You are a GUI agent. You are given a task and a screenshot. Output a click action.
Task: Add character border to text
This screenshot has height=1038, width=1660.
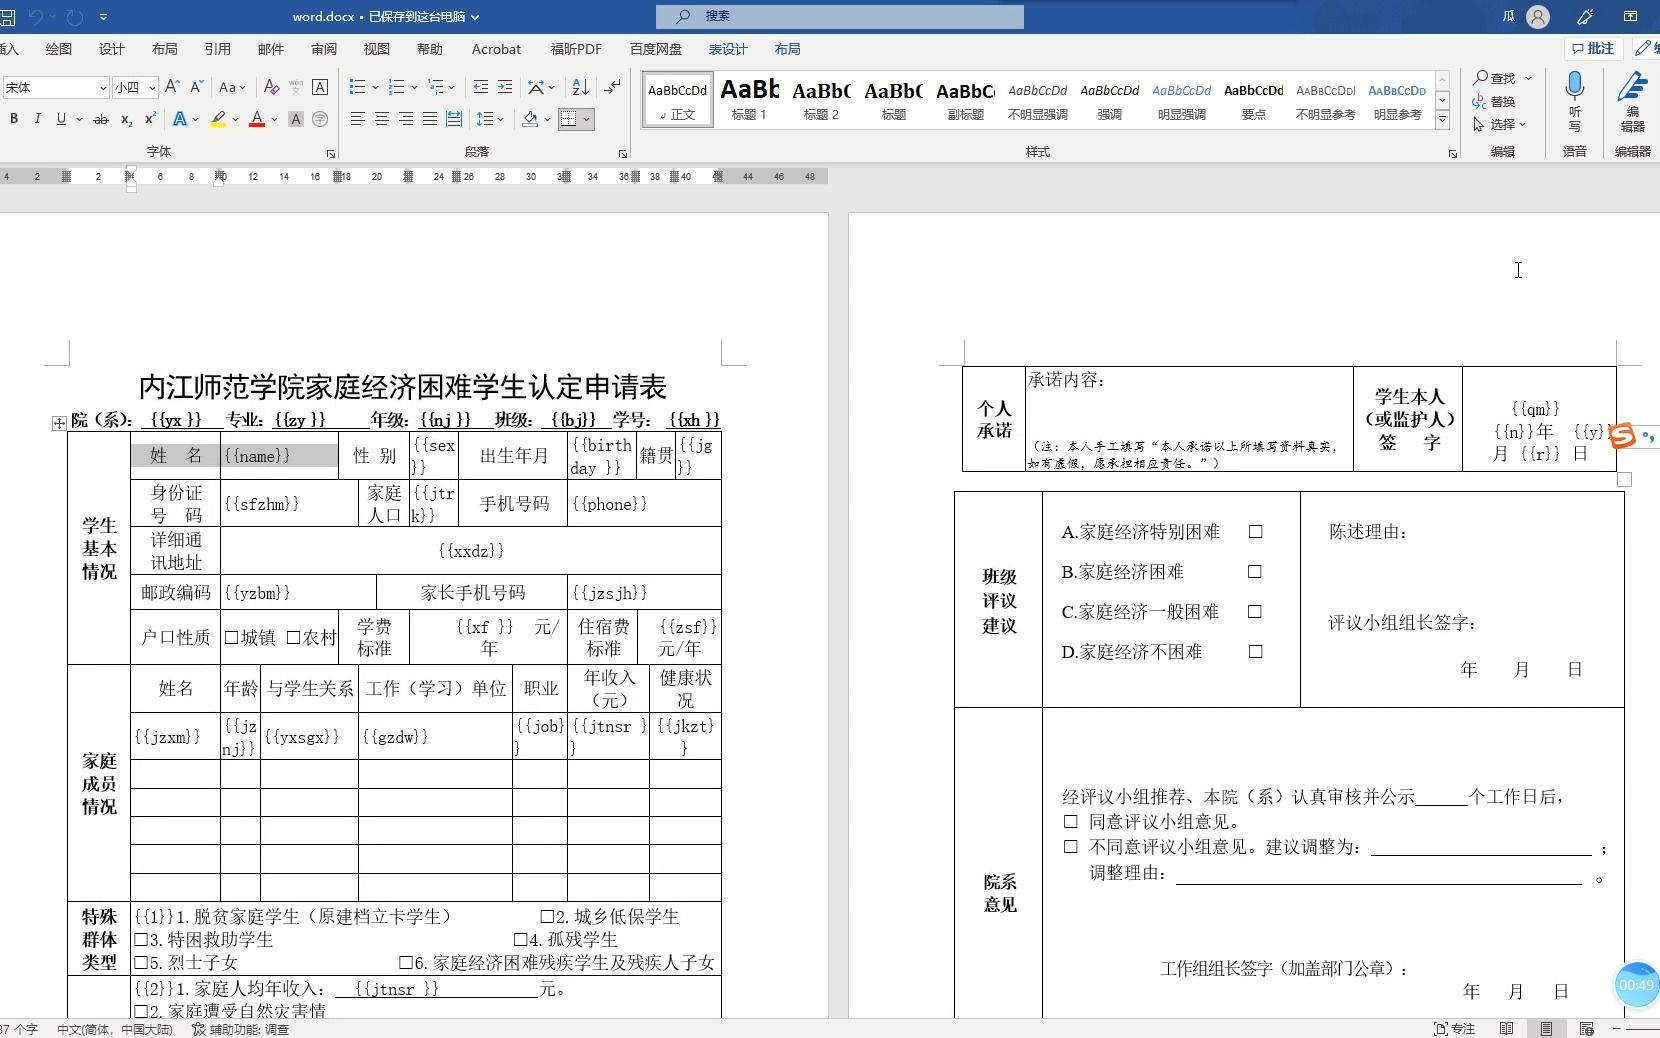[320, 87]
